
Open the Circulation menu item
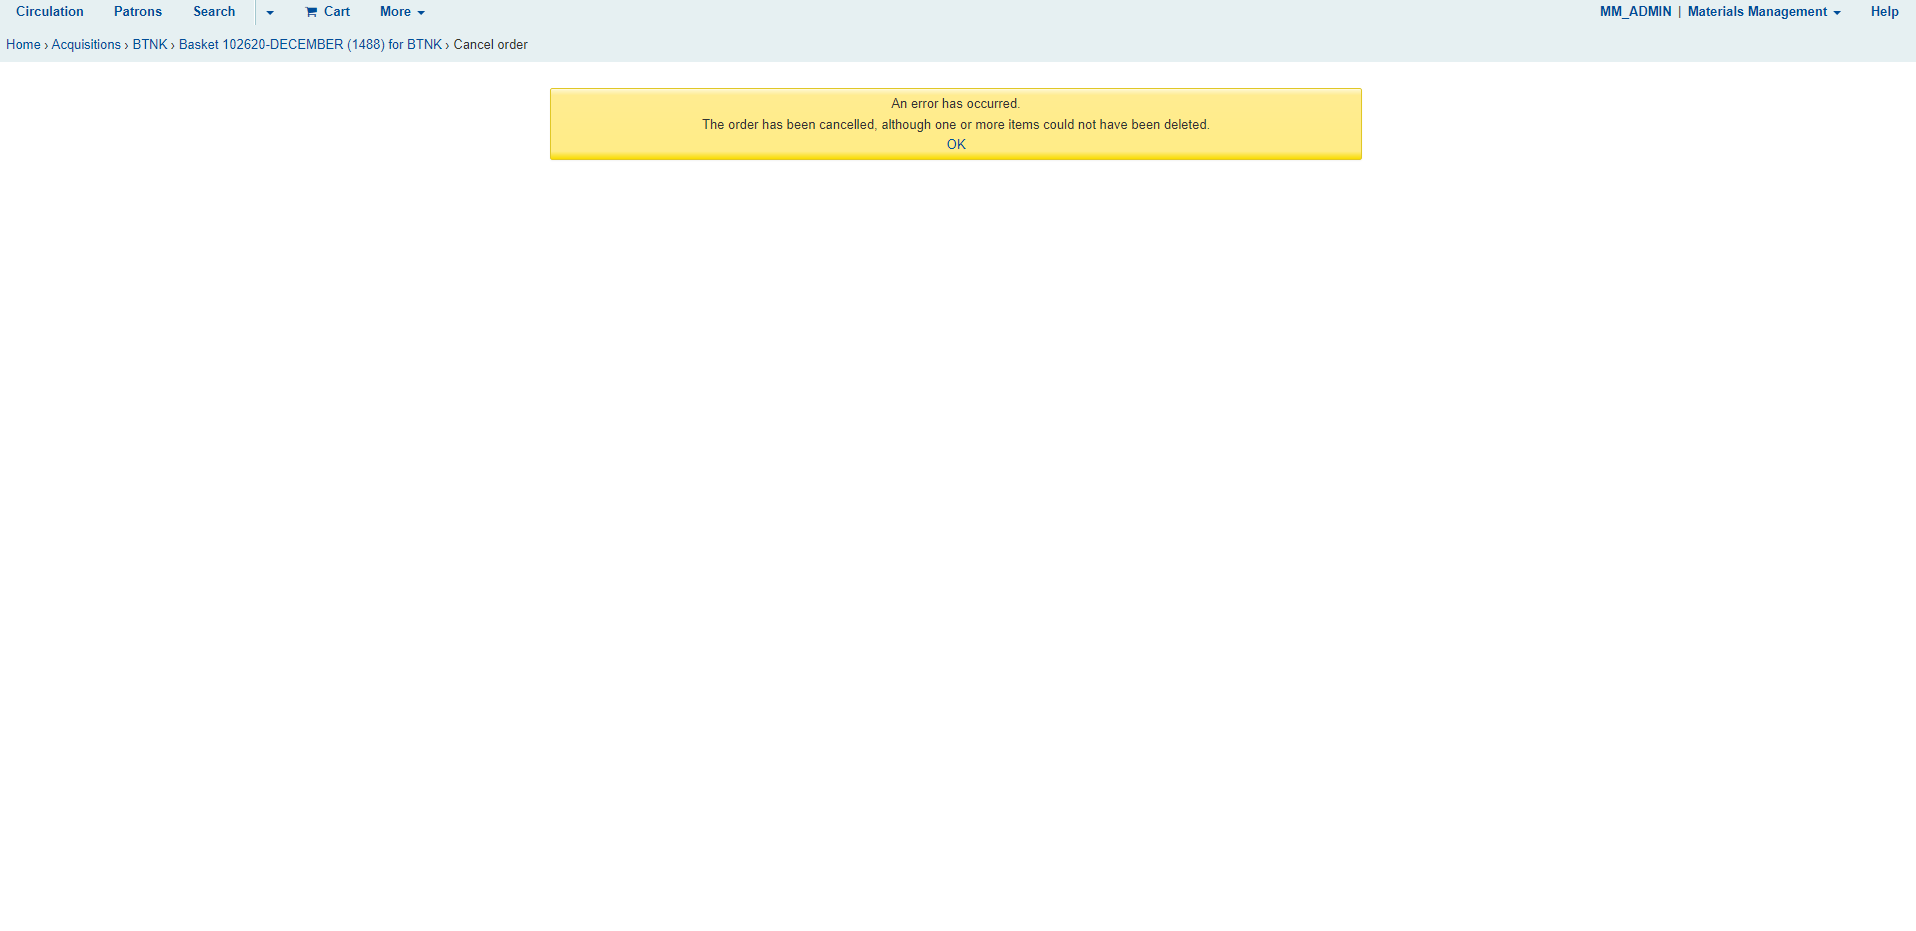(50, 12)
